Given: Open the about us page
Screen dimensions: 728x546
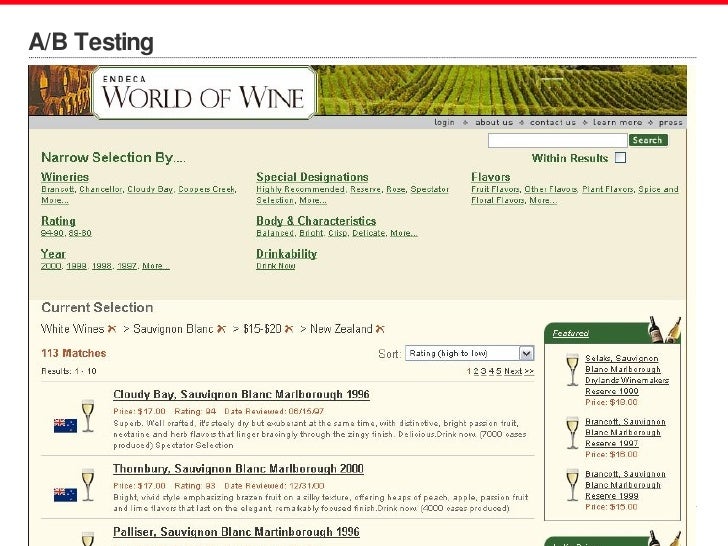Looking at the screenshot, I should click(494, 122).
